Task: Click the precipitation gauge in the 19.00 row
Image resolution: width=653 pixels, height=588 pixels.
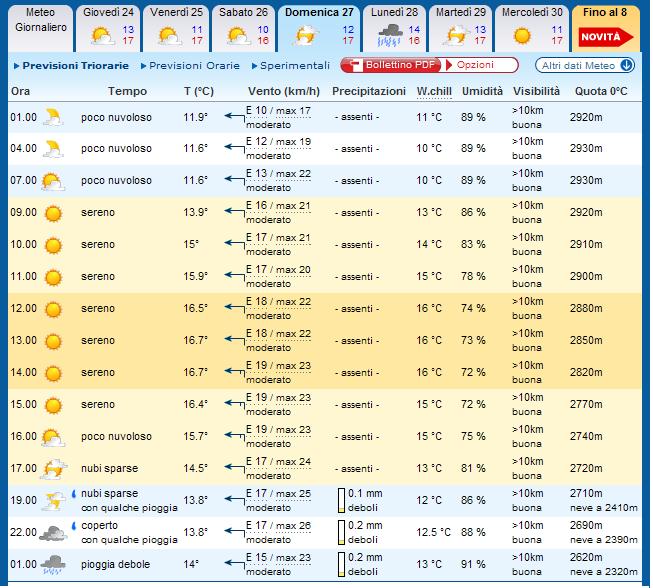Action: point(341,501)
